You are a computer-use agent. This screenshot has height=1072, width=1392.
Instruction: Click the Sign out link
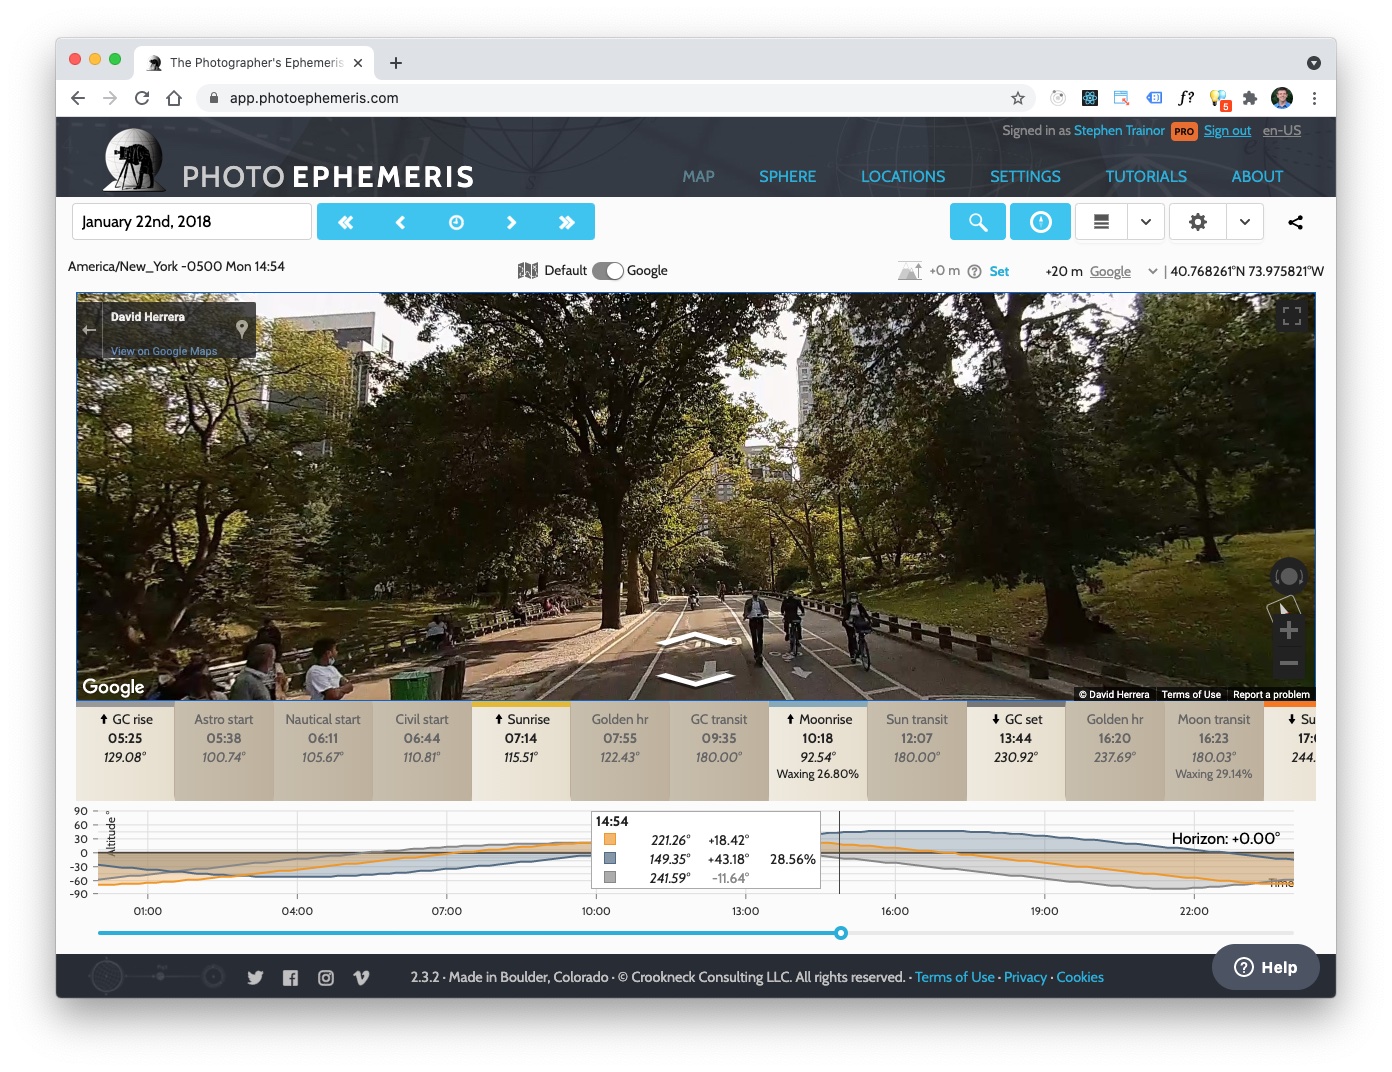pos(1227,131)
